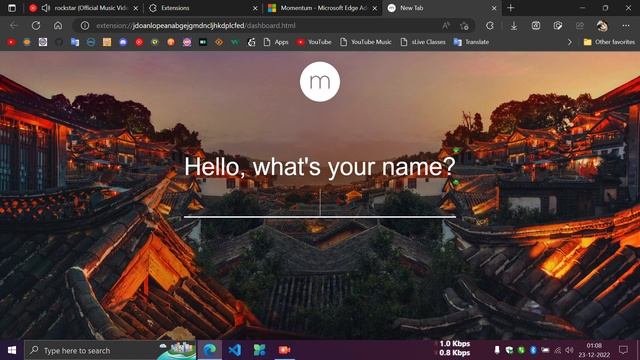This screenshot has height=360, width=640.
Task: Open volume control in system tray
Action: coord(570,350)
